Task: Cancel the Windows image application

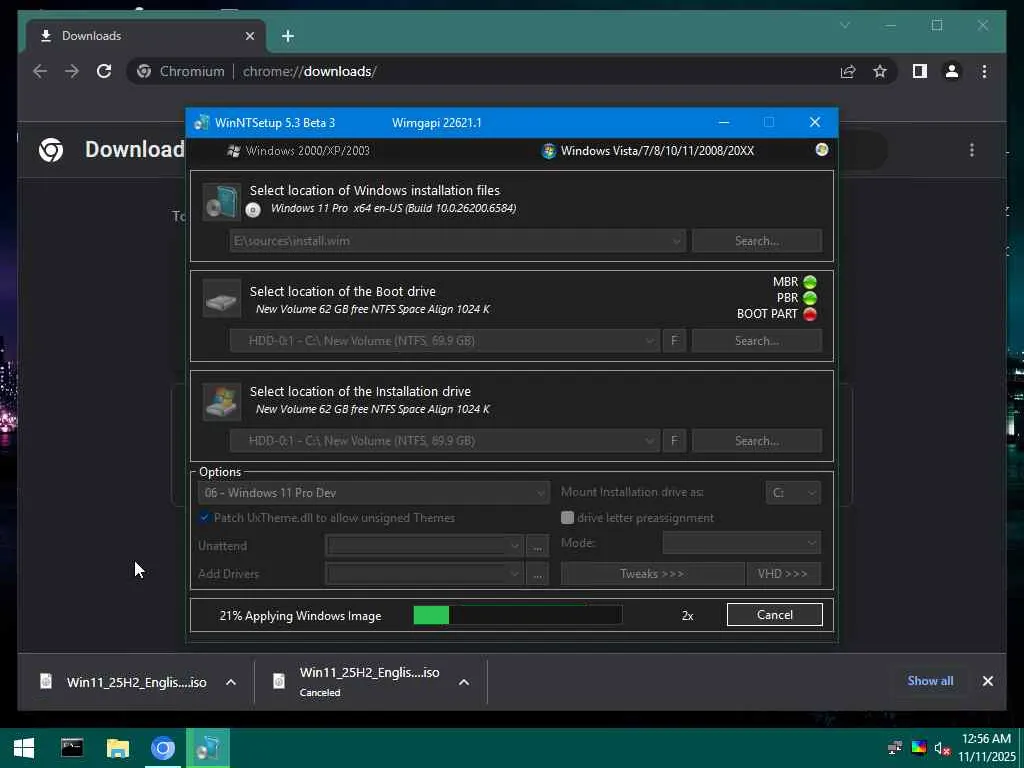Action: [x=775, y=615]
